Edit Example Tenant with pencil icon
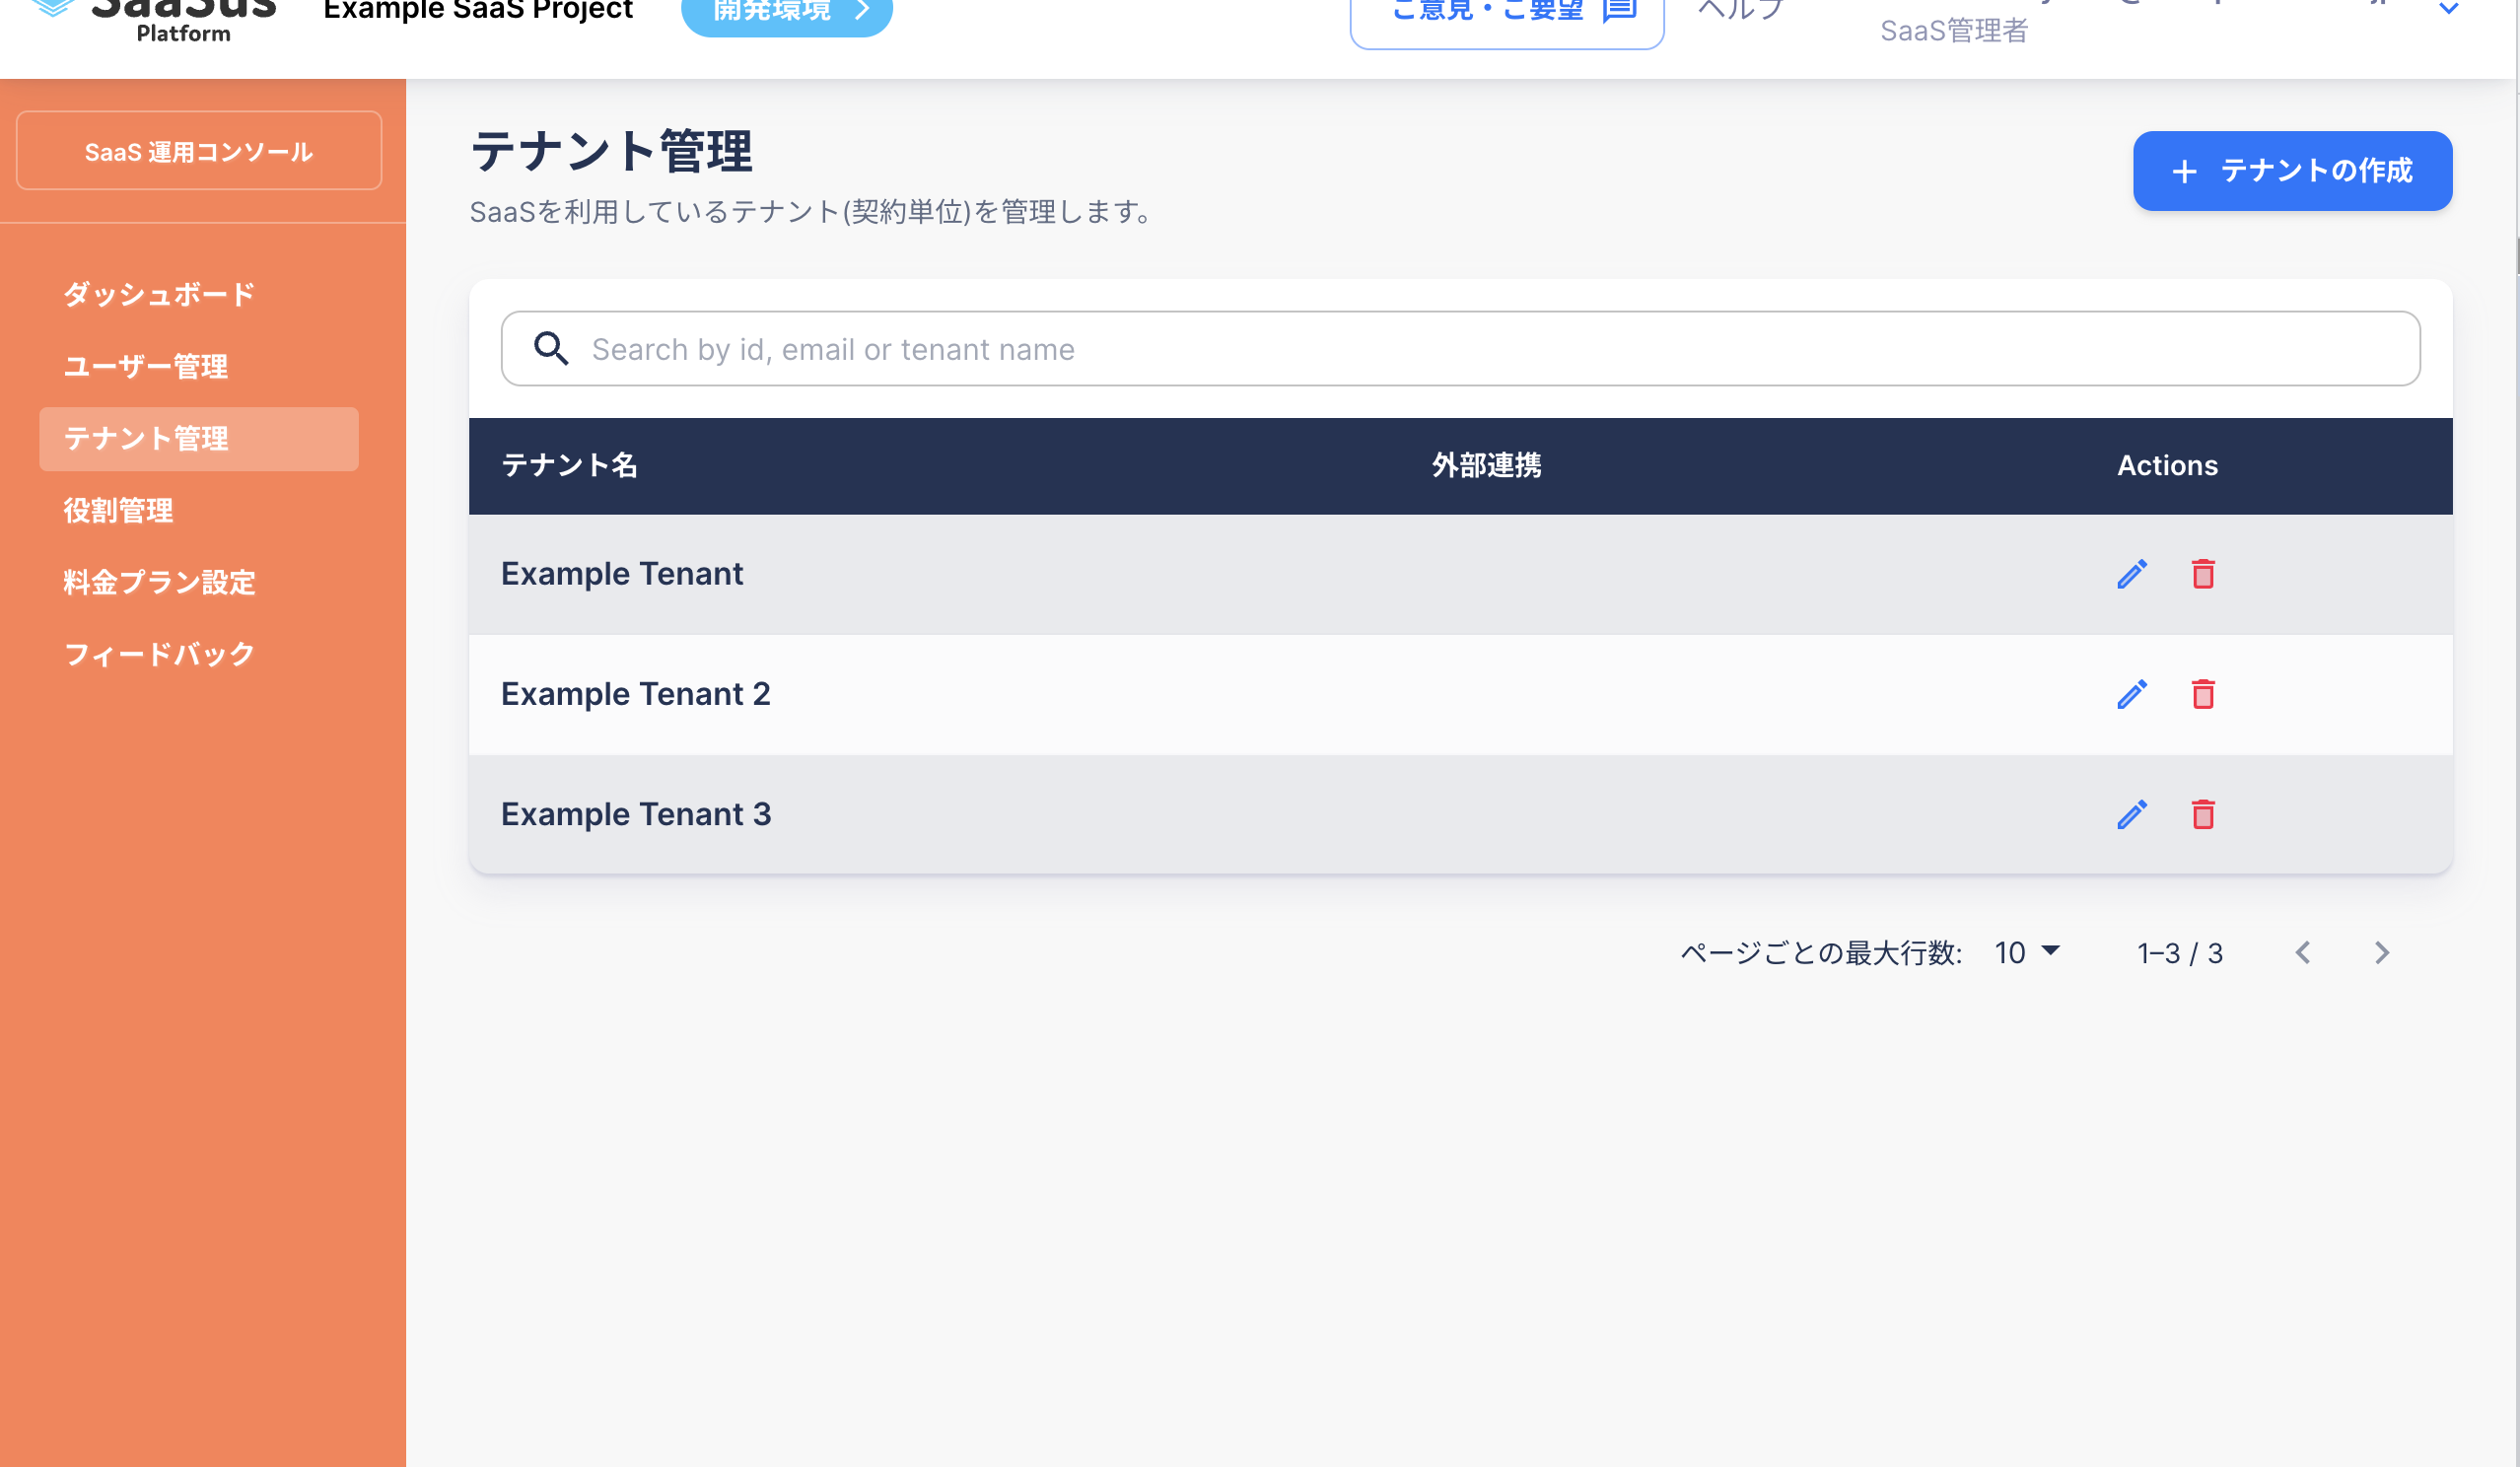This screenshot has height=1467, width=2520. pyautogui.click(x=2131, y=574)
